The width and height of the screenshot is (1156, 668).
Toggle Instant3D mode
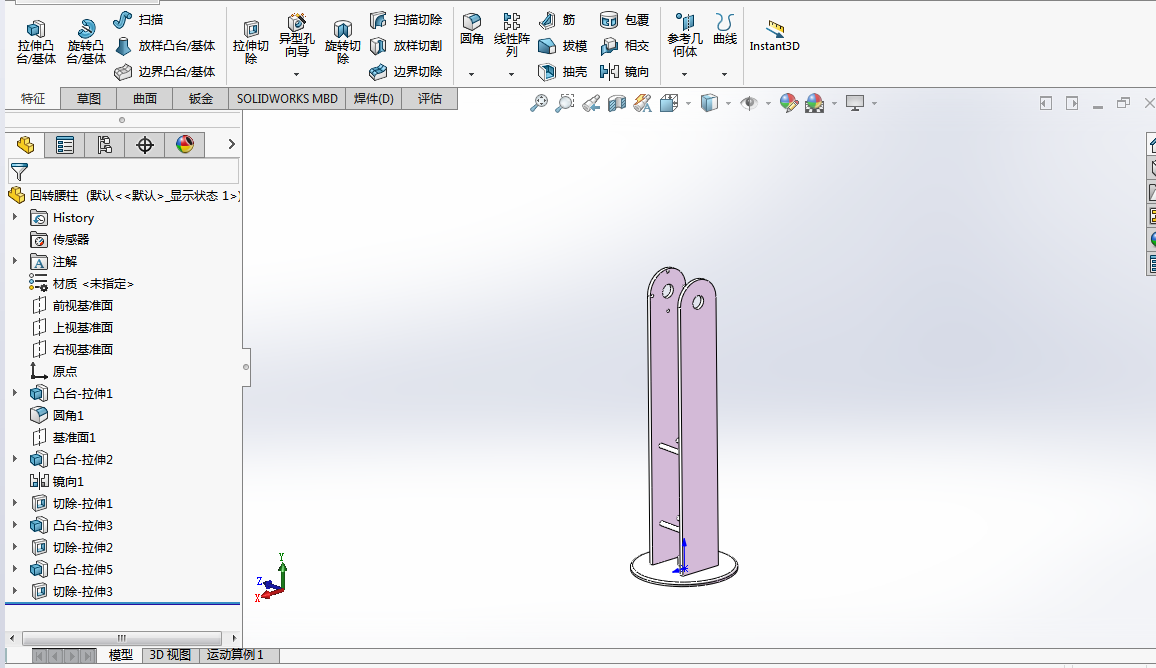tap(774, 35)
